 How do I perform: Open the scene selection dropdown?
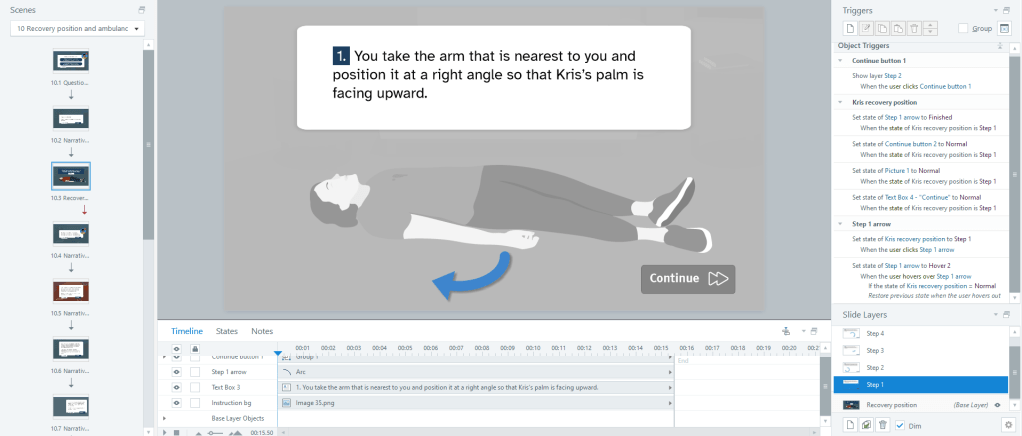[x=78, y=29]
